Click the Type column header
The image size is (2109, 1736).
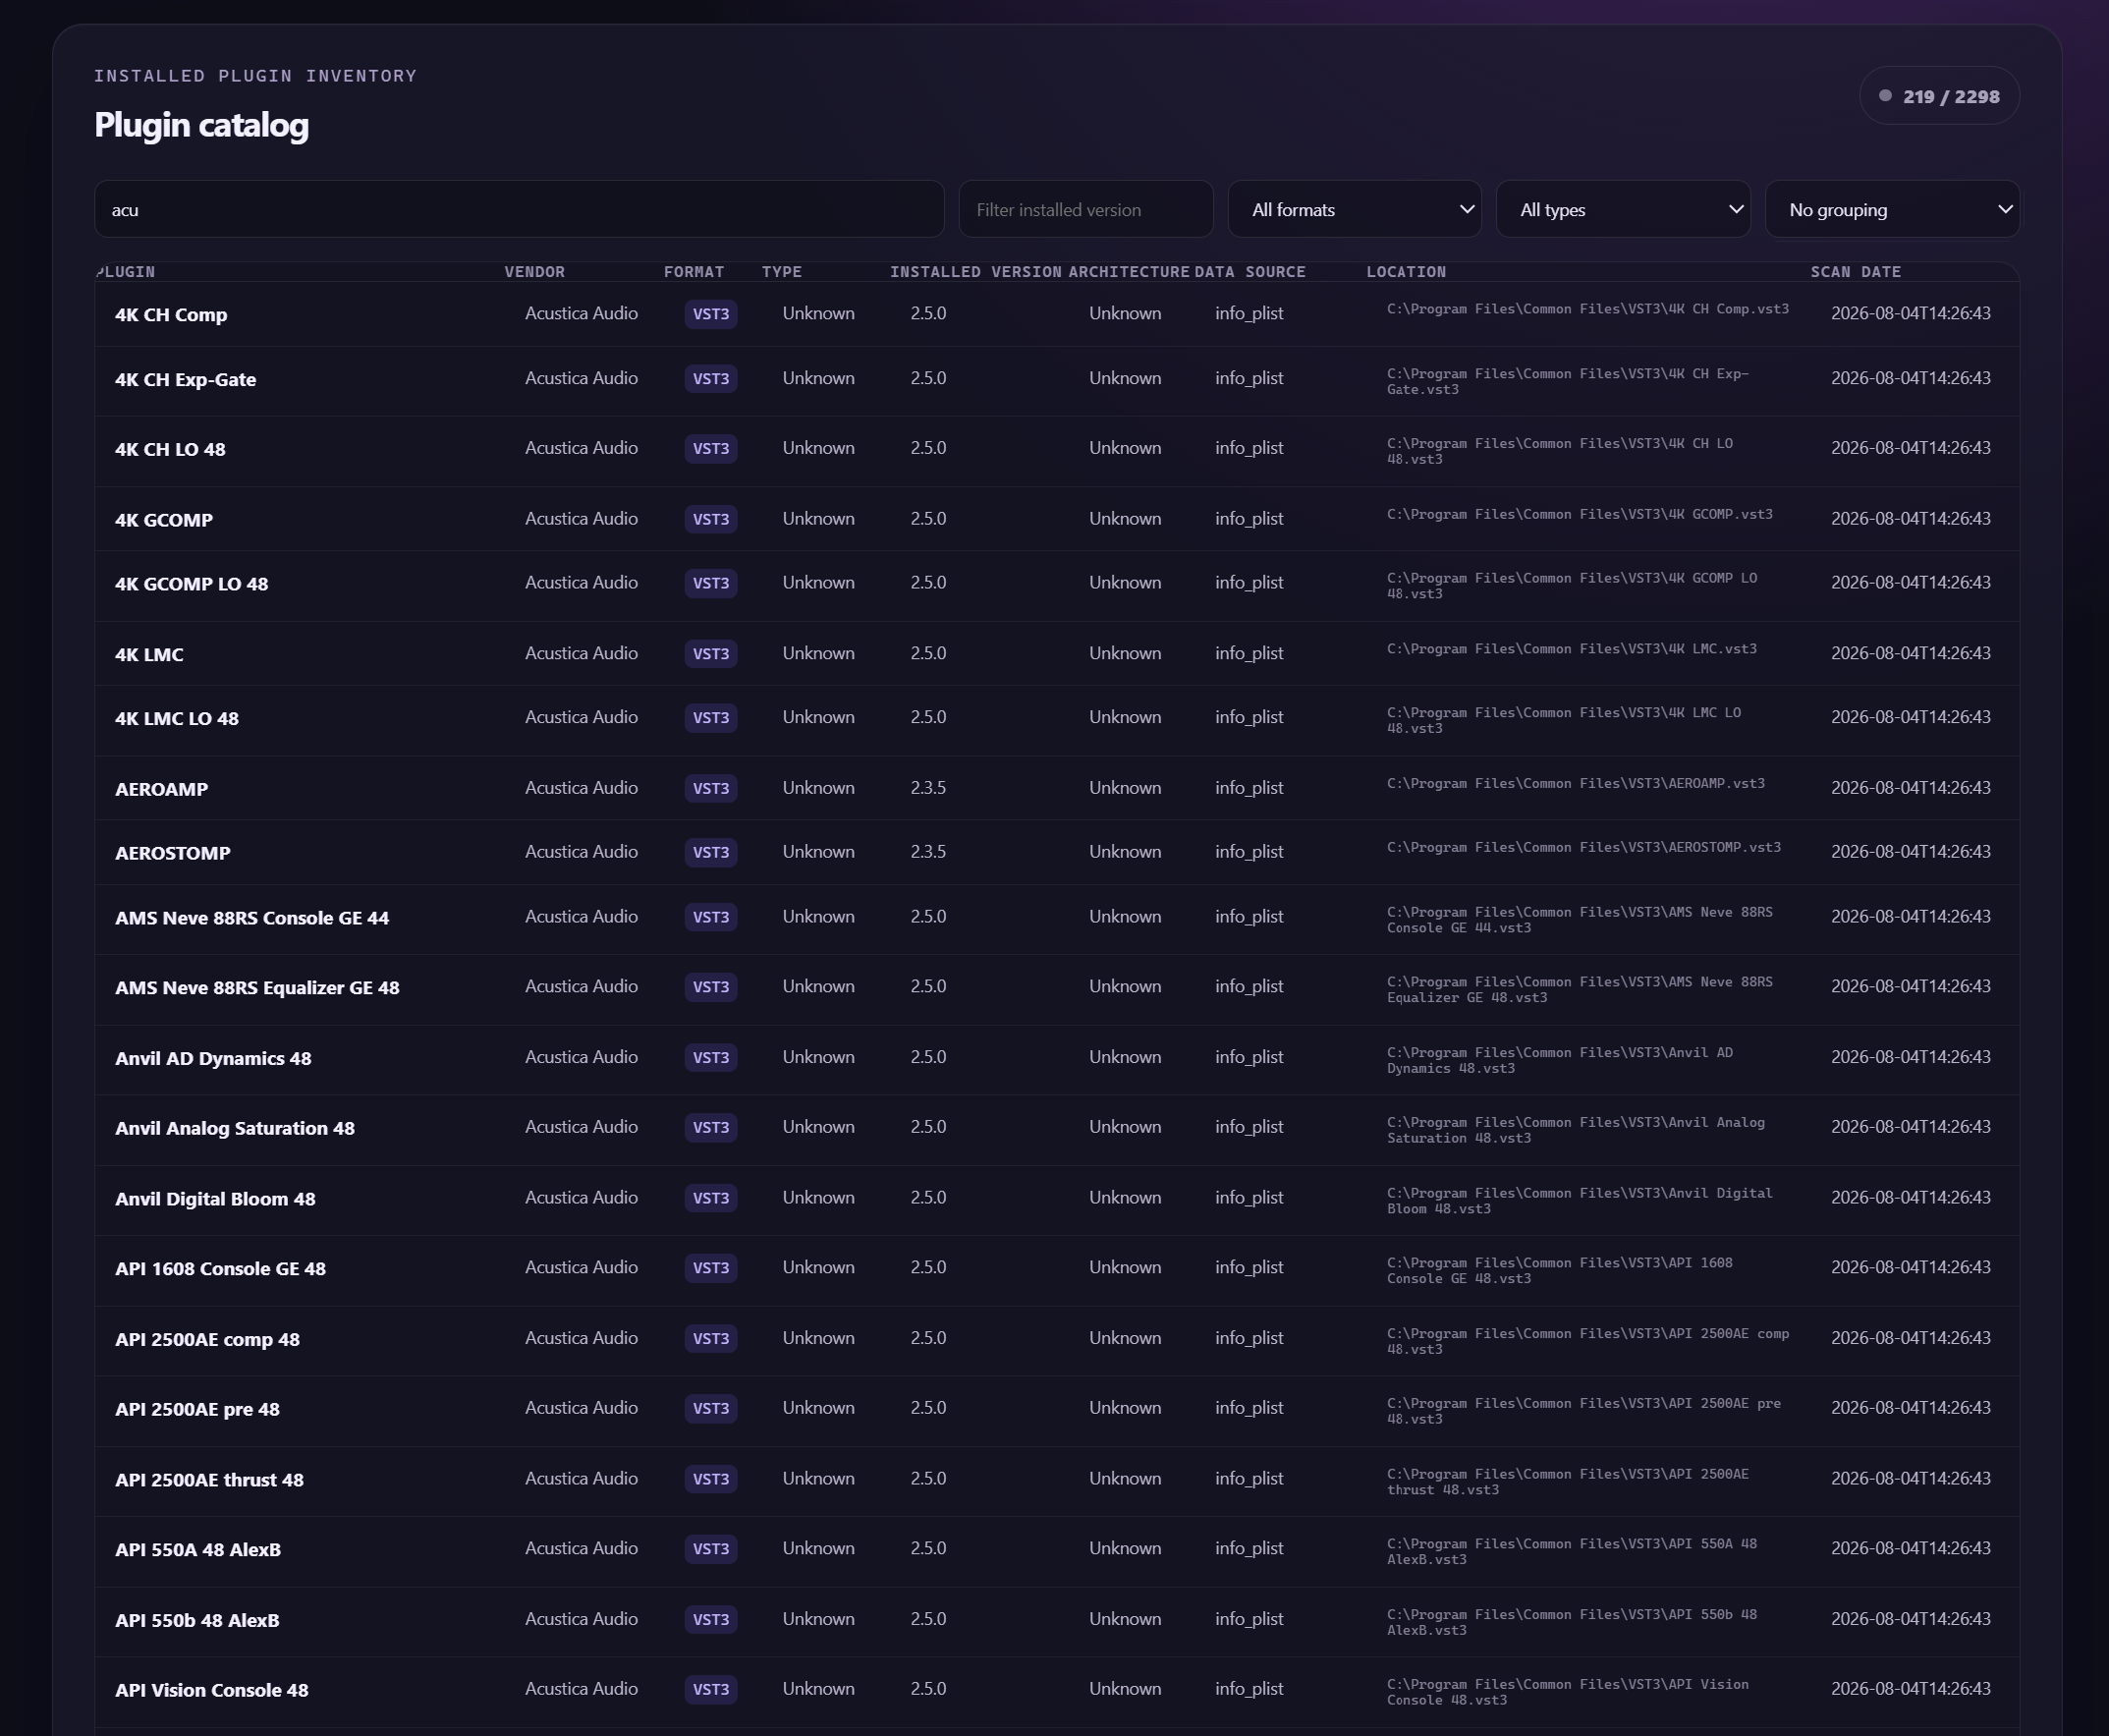pyautogui.click(x=782, y=272)
